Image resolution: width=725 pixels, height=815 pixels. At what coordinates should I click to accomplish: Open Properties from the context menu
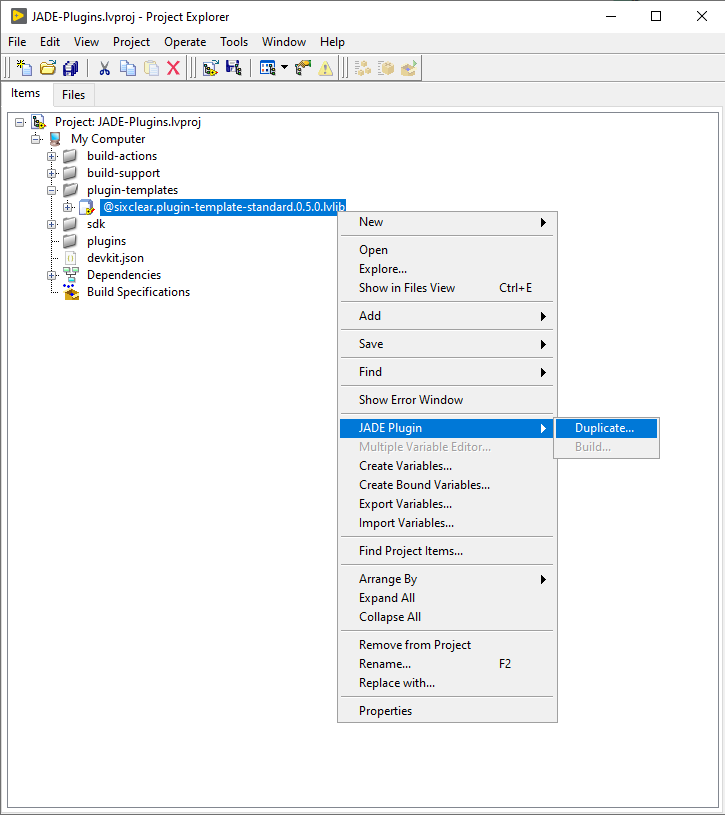447,711
